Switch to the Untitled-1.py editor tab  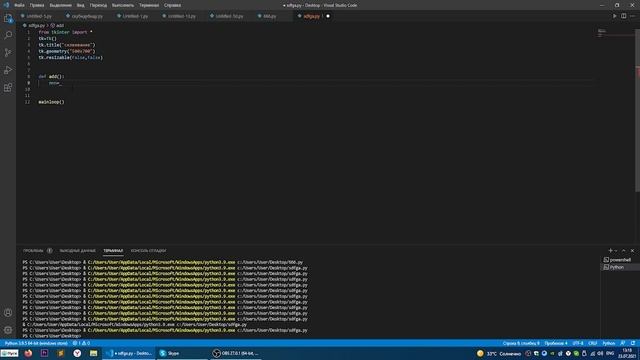[x=135, y=16]
